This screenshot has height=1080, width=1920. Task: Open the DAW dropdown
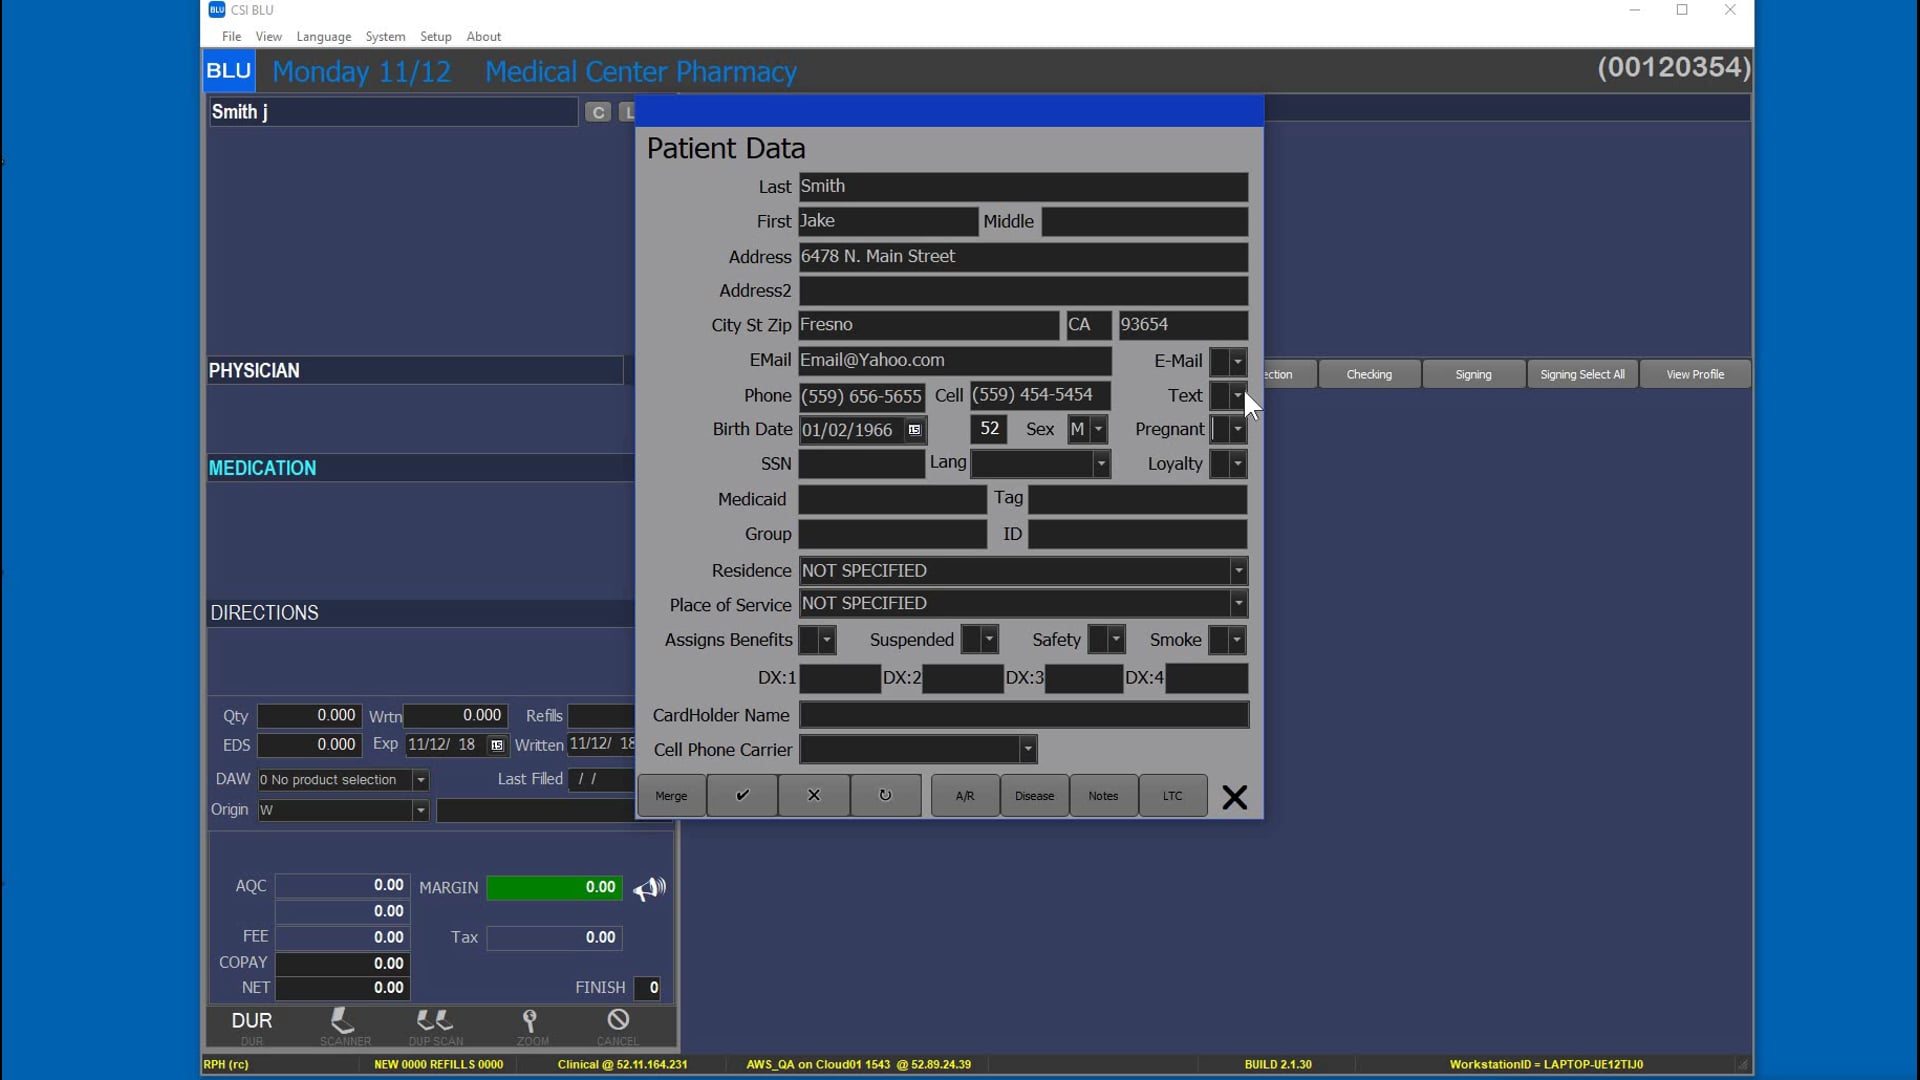421,780
